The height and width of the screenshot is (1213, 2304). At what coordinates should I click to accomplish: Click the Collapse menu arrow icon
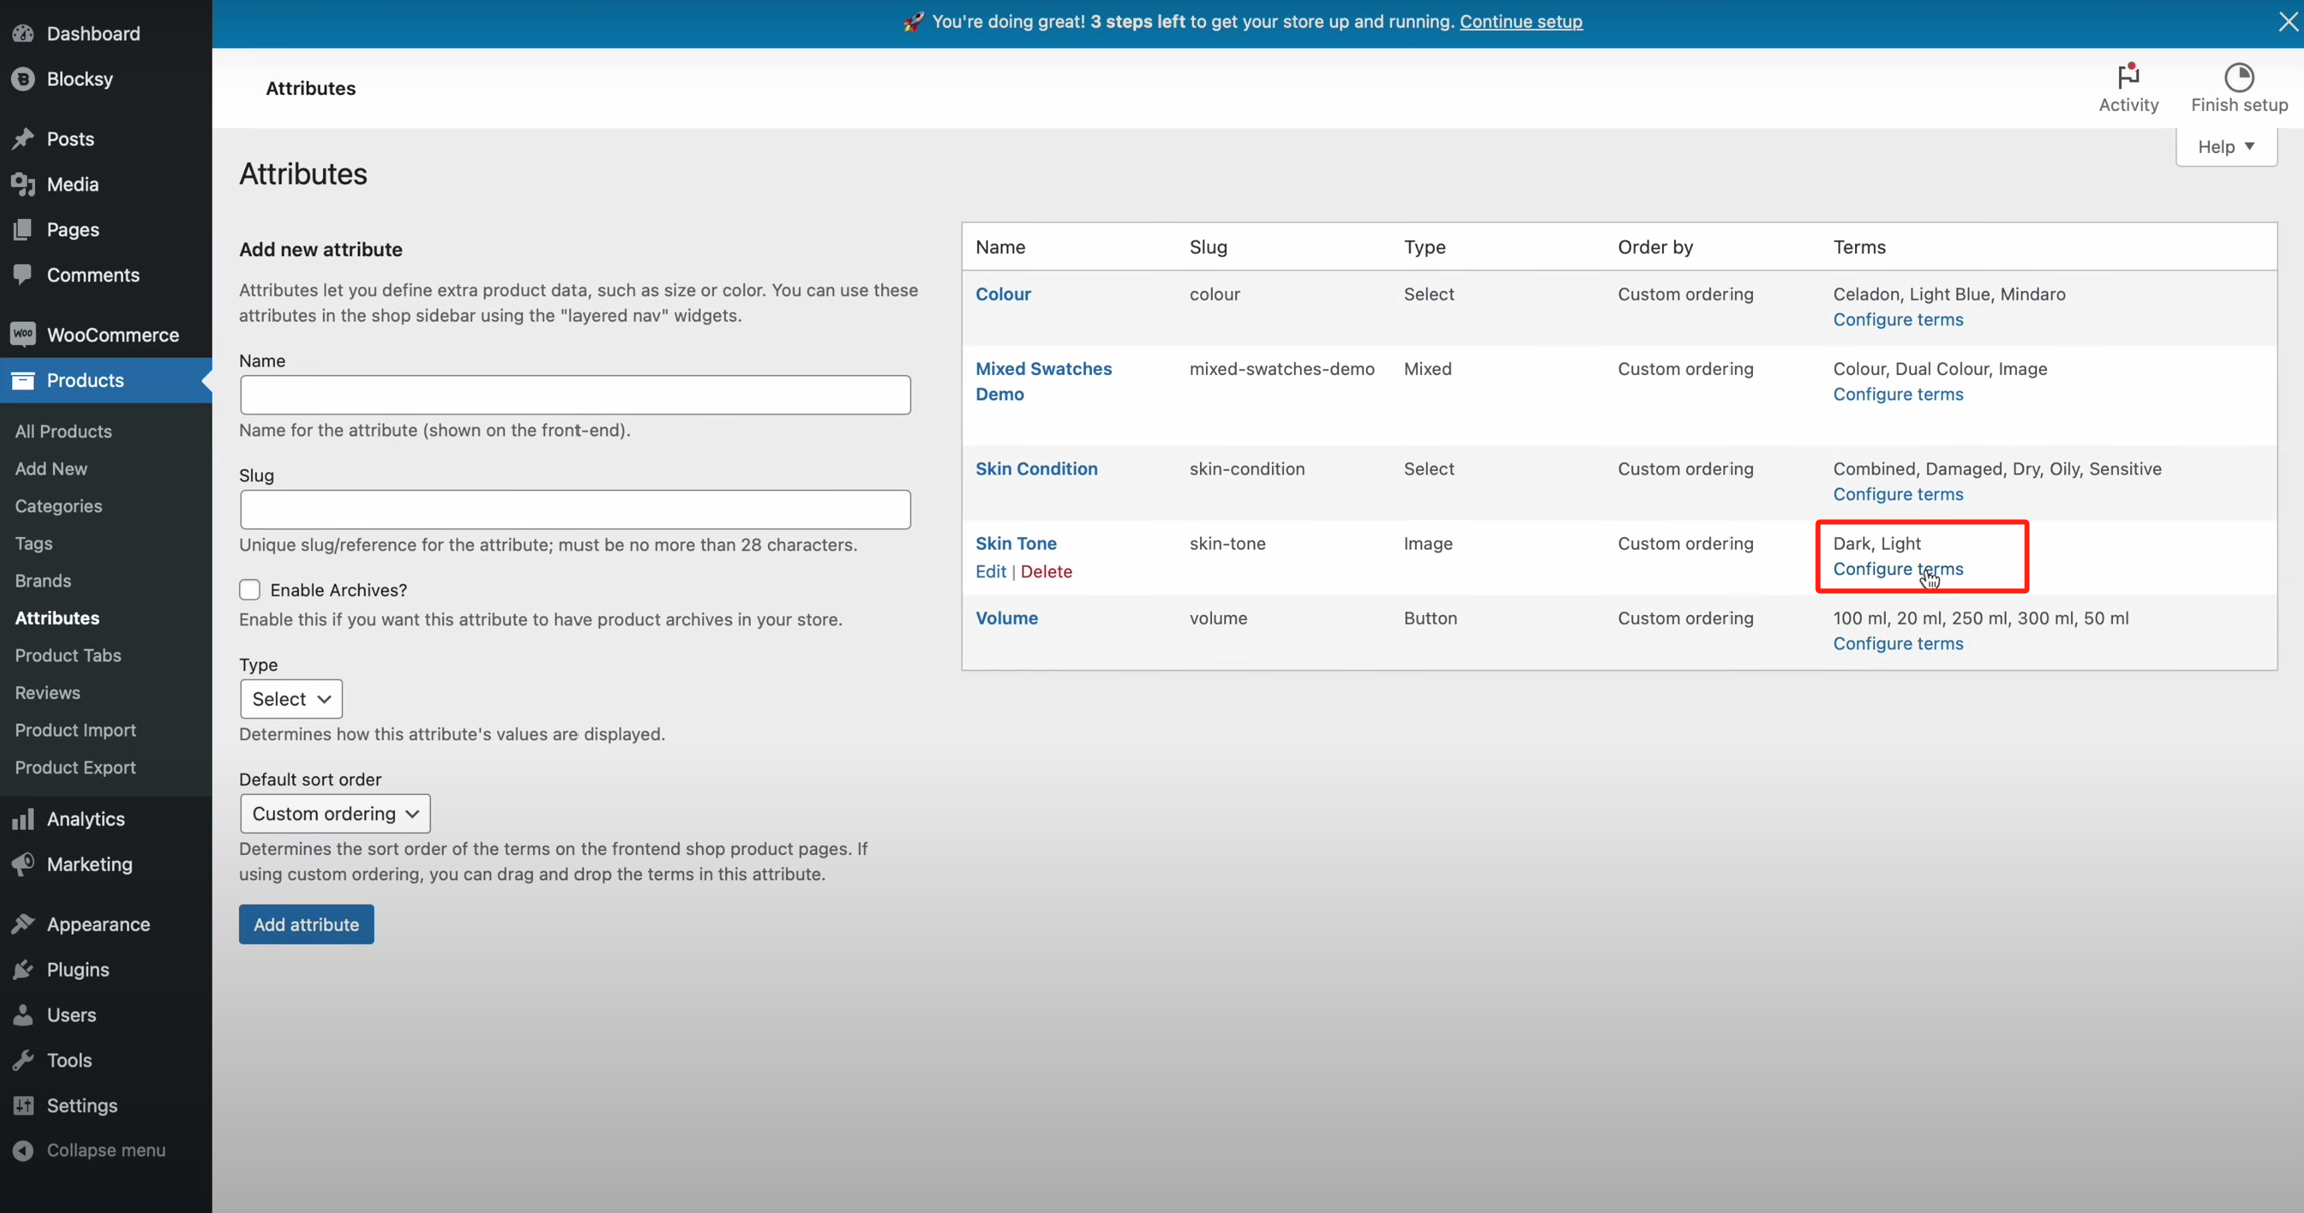[23, 1150]
